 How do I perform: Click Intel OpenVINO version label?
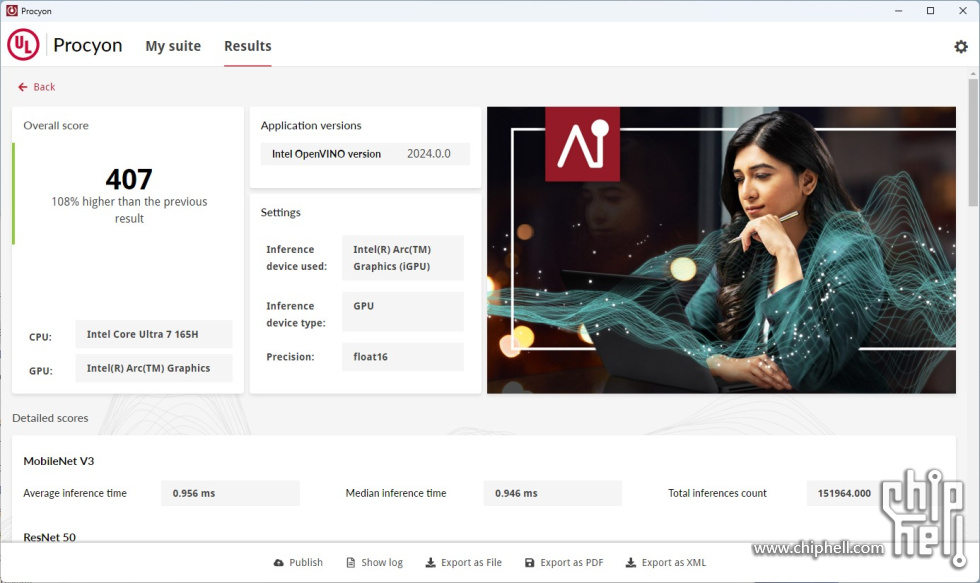pos(326,154)
